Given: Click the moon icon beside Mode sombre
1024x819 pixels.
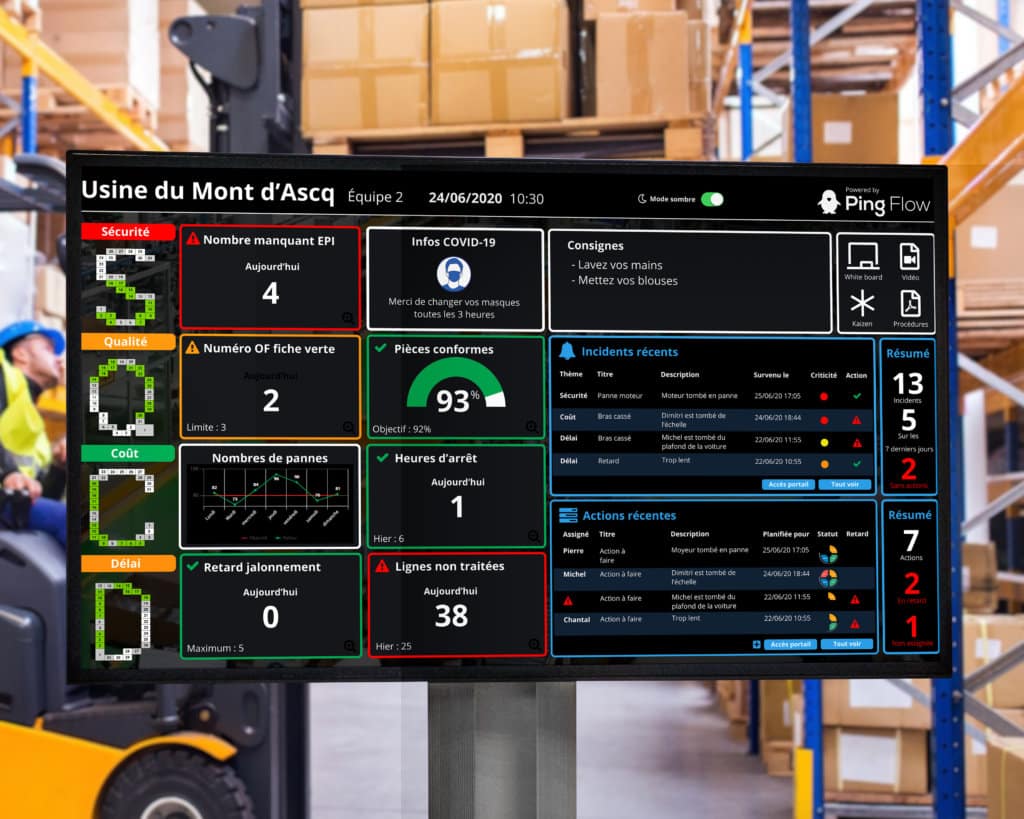Looking at the screenshot, I should [642, 199].
